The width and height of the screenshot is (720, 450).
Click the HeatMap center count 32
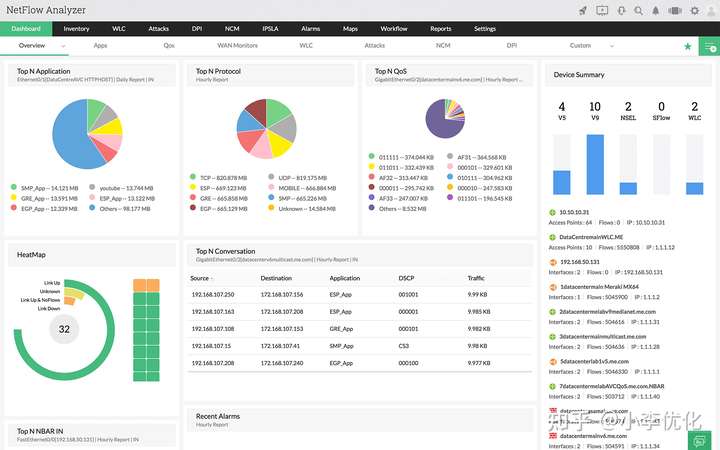point(64,329)
